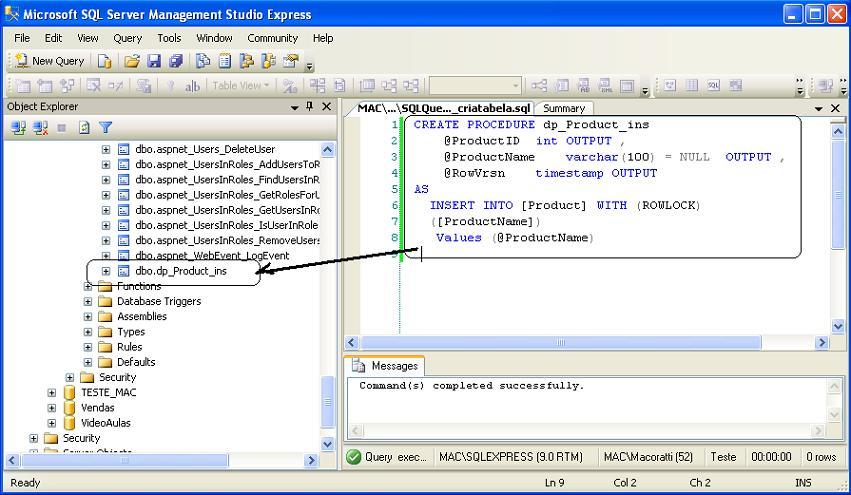851x495 pixels.
Task: Expand the Functions folder node
Action: [88, 286]
